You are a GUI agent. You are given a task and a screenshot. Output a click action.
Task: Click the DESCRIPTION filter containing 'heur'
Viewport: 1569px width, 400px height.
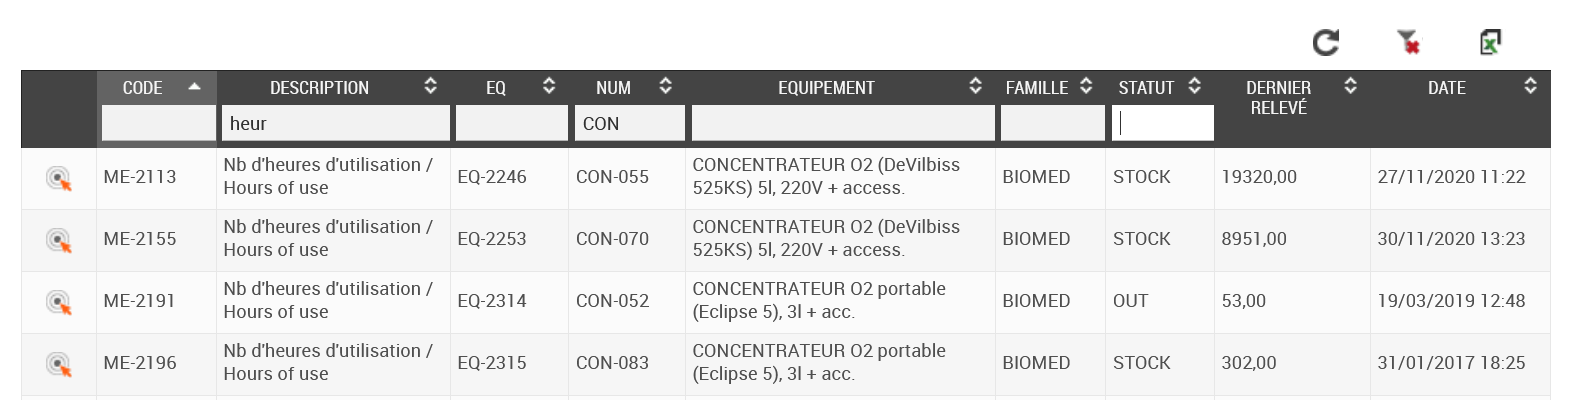tap(335, 123)
